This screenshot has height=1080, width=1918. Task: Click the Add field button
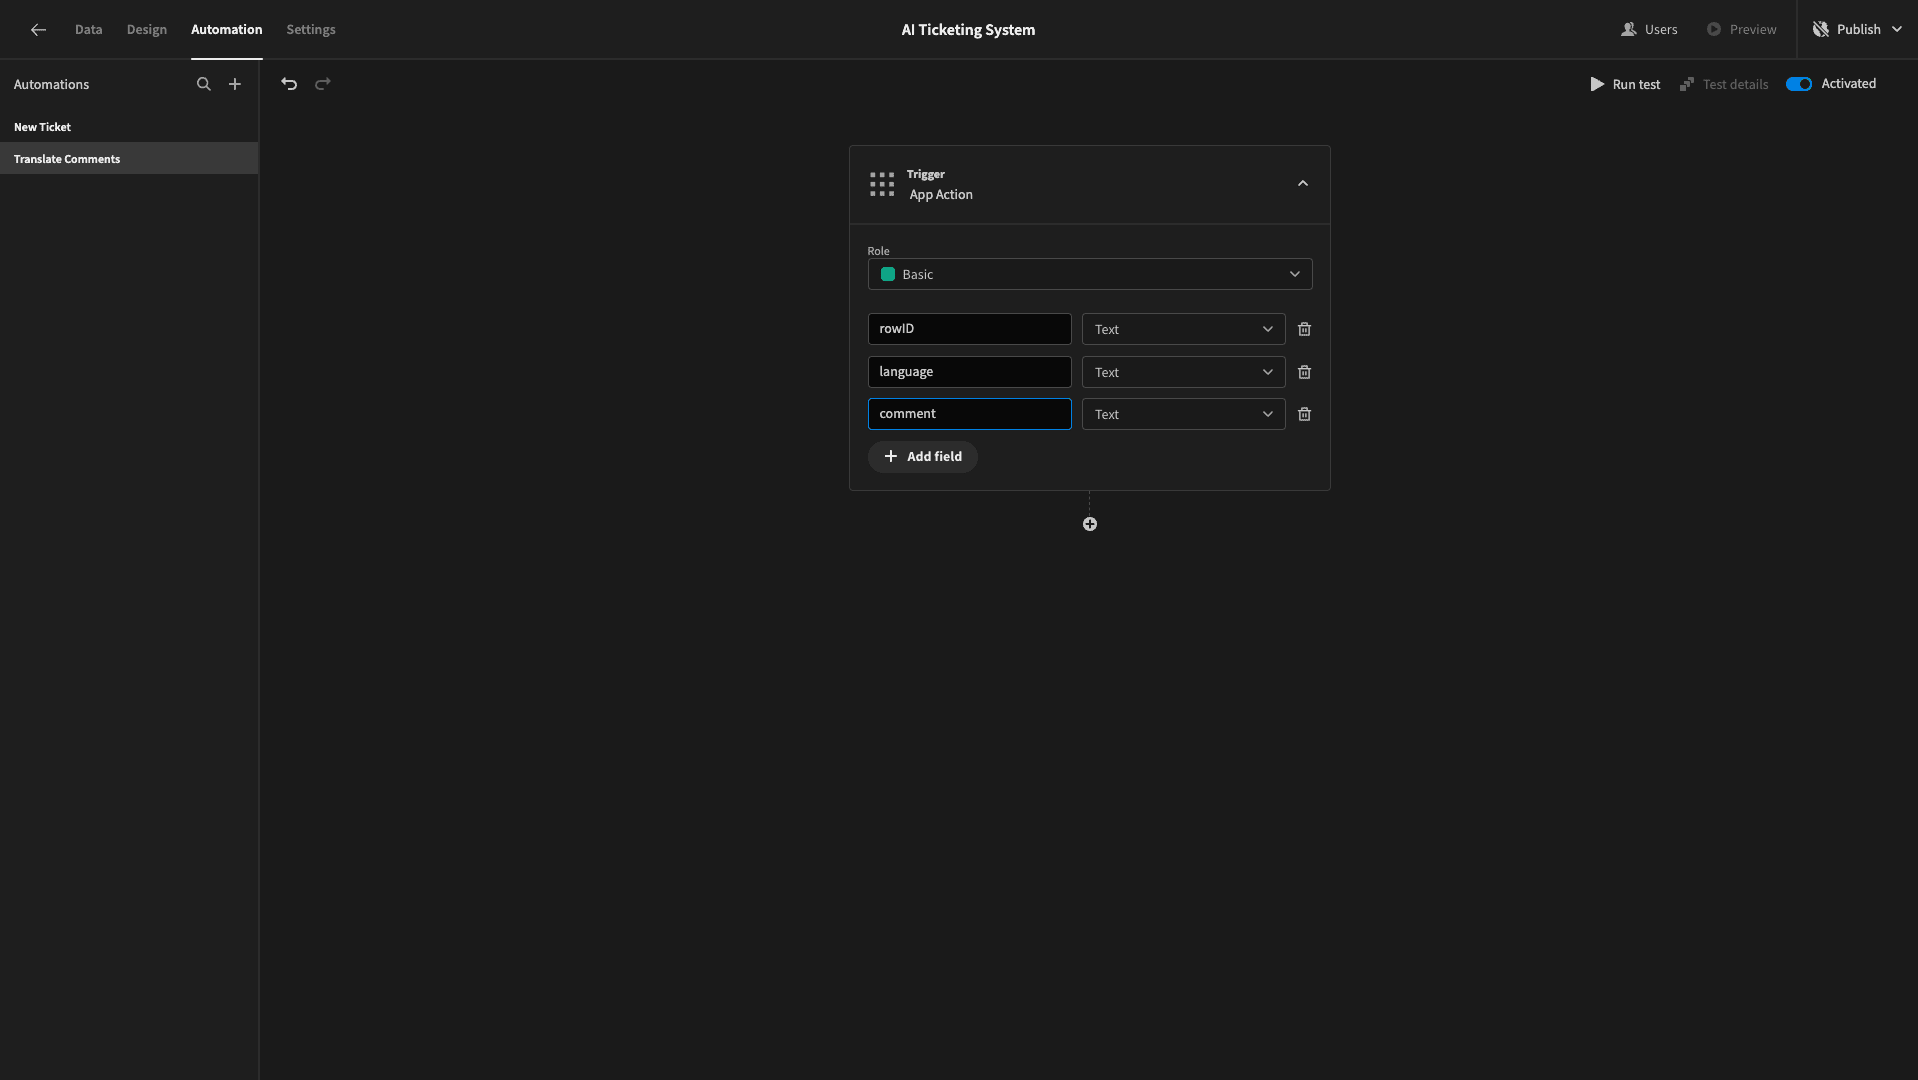coord(923,457)
